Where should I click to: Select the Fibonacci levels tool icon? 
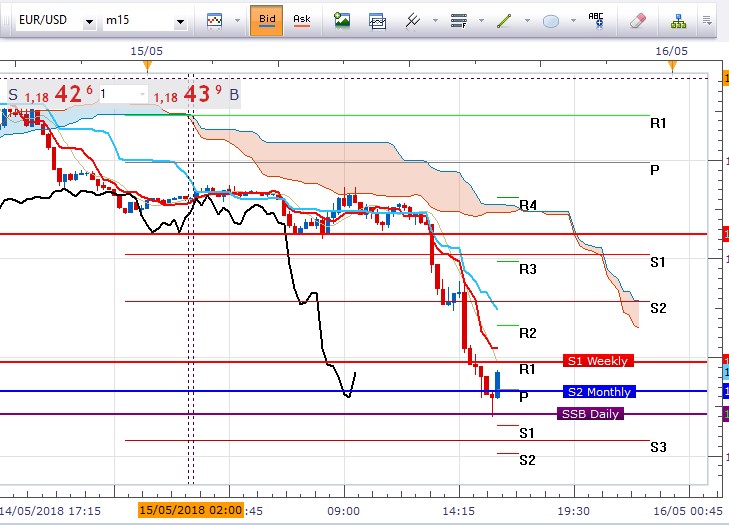pyautogui.click(x=458, y=21)
